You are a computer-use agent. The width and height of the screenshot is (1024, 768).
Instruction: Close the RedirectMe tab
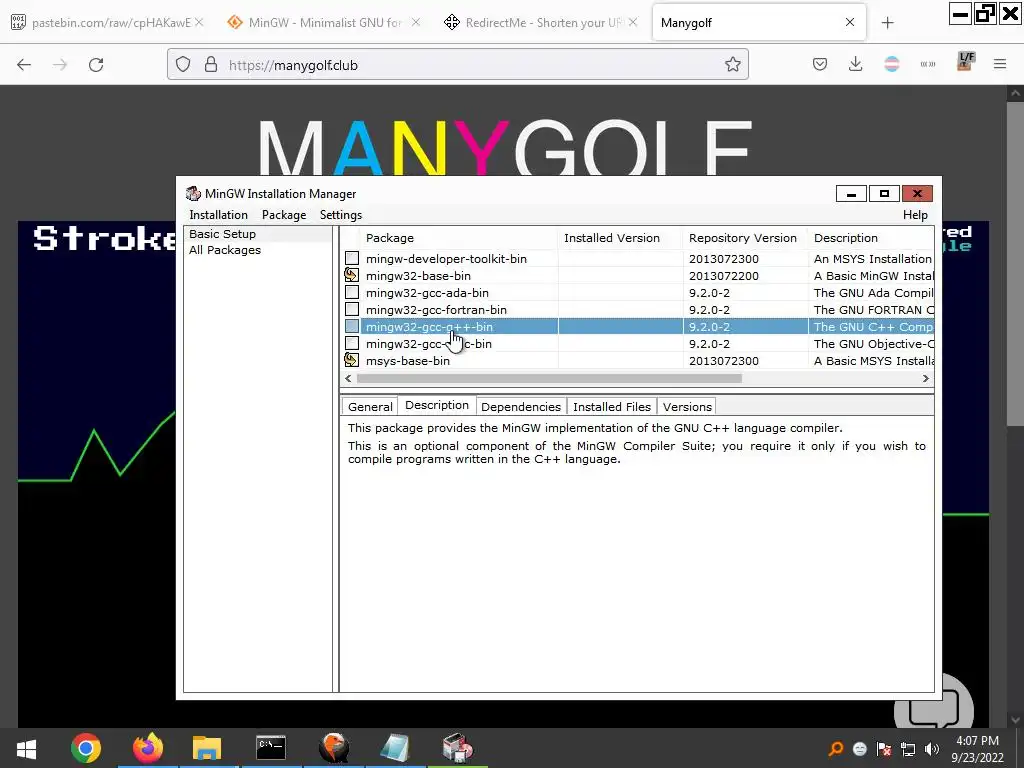(632, 22)
